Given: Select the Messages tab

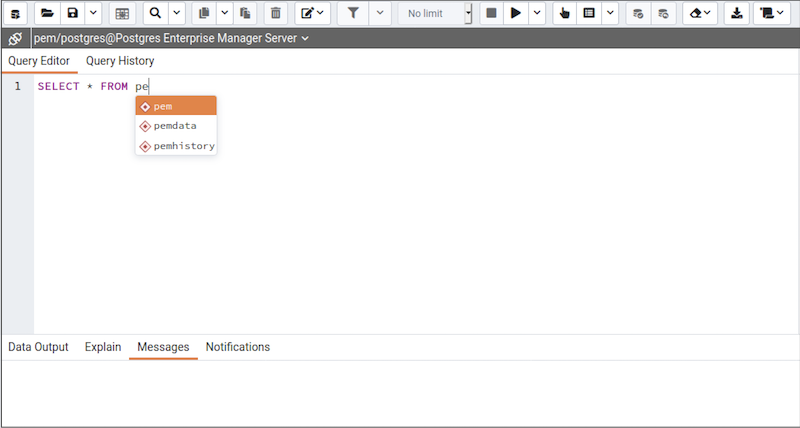Looking at the screenshot, I should (163, 347).
